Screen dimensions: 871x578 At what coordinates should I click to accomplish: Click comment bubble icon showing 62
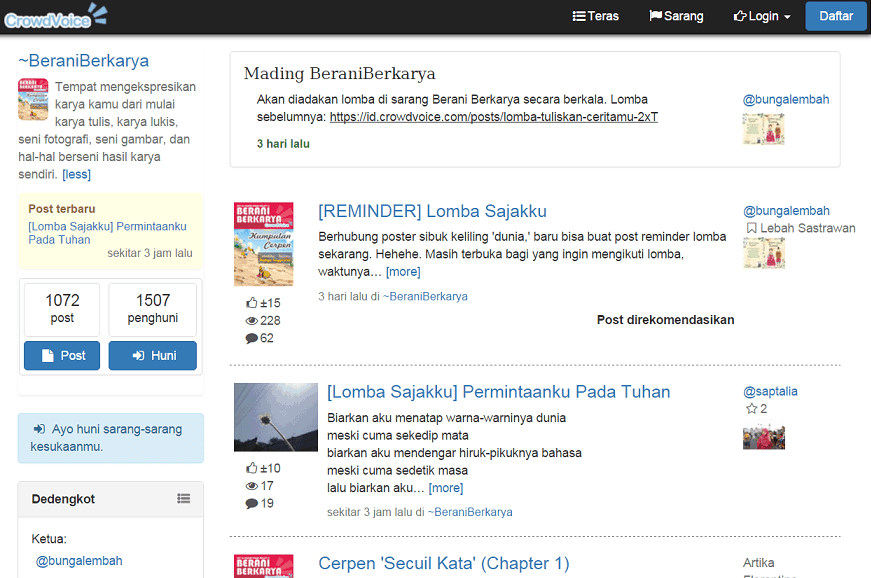coord(252,339)
